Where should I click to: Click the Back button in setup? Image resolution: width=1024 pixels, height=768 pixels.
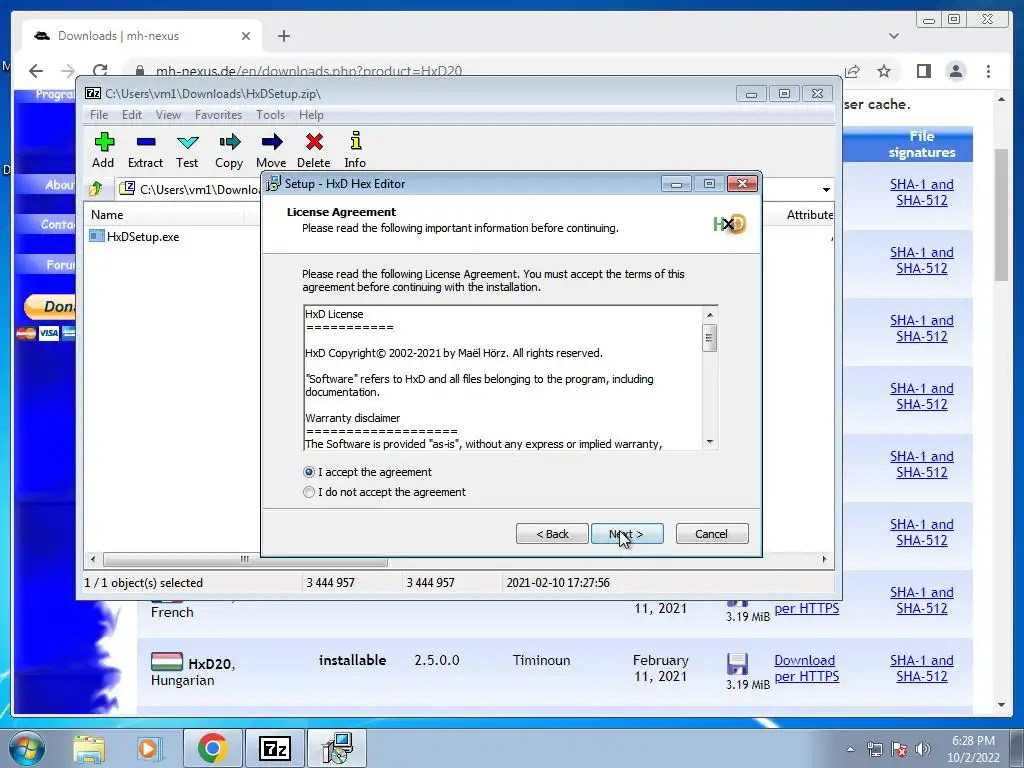click(552, 534)
